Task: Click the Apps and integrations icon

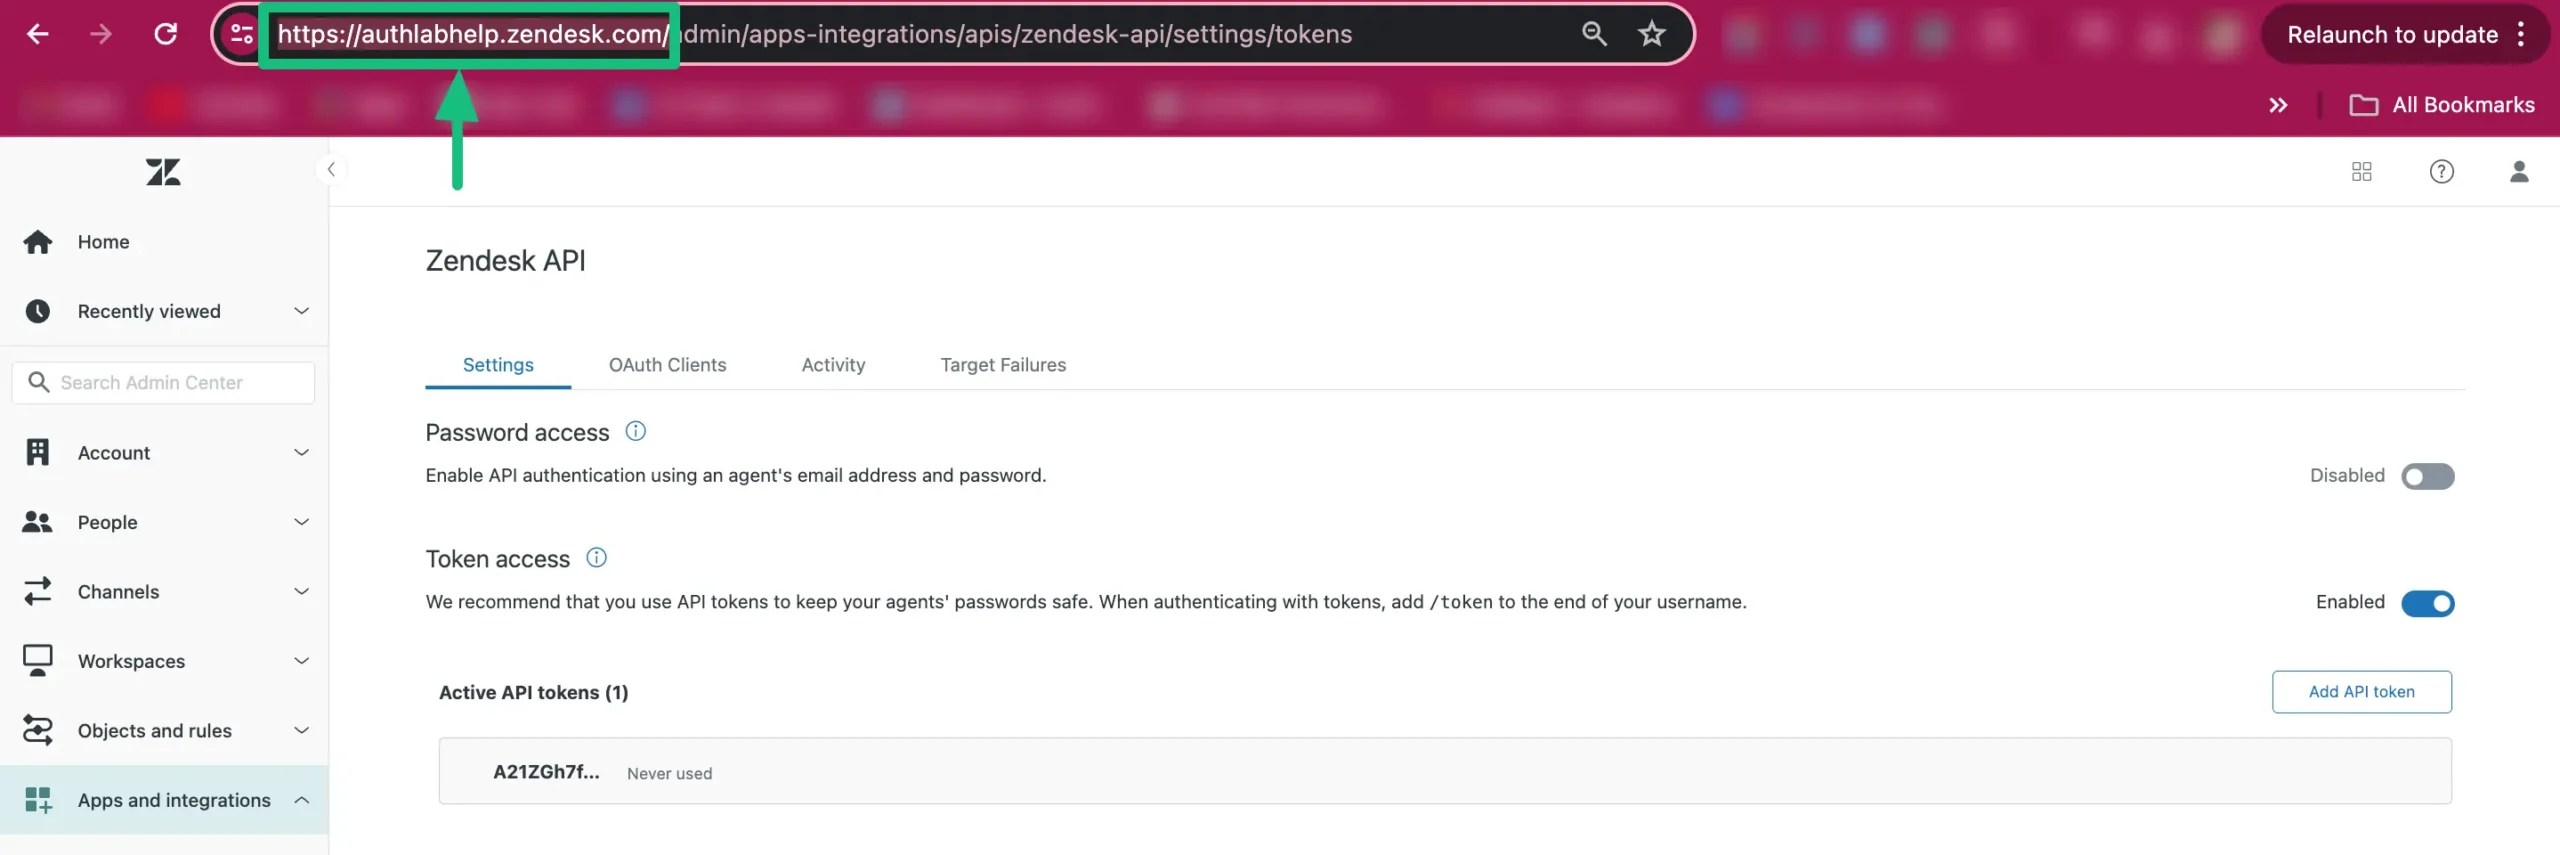Action: (38, 800)
